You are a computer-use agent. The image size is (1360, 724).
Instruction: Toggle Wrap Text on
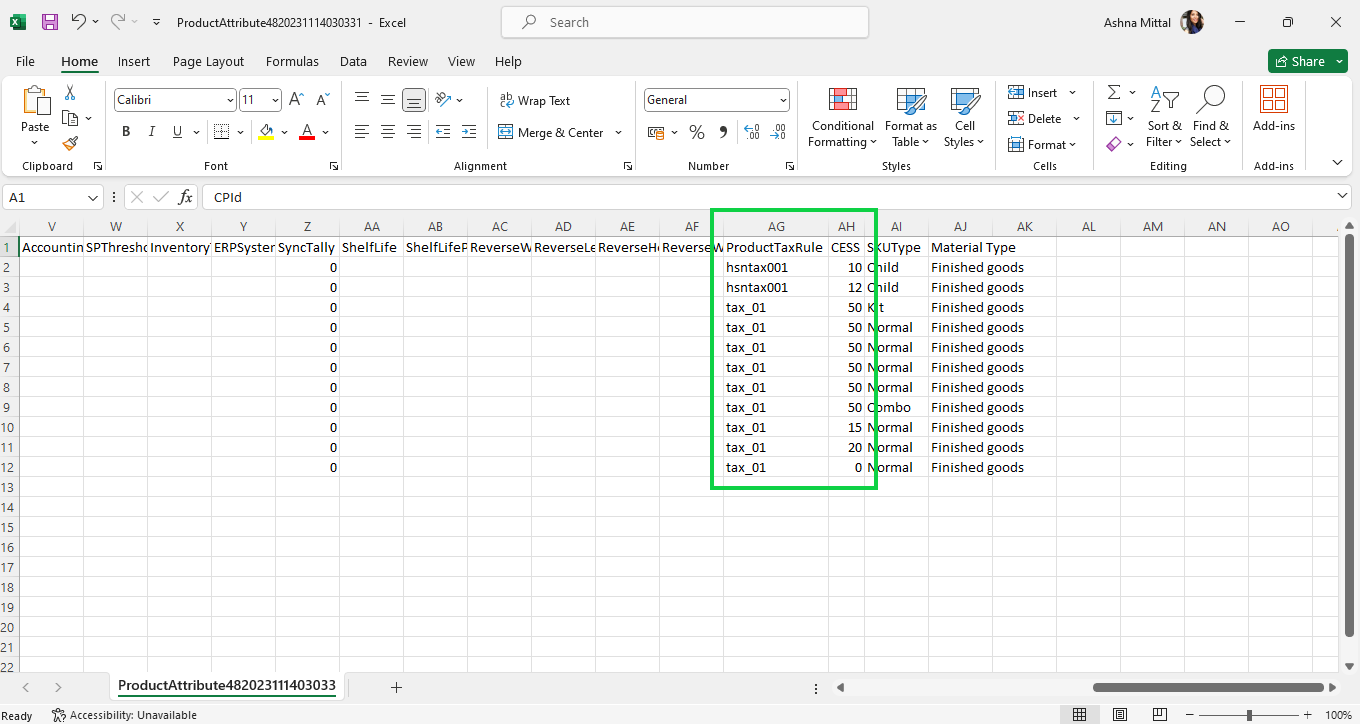[535, 100]
